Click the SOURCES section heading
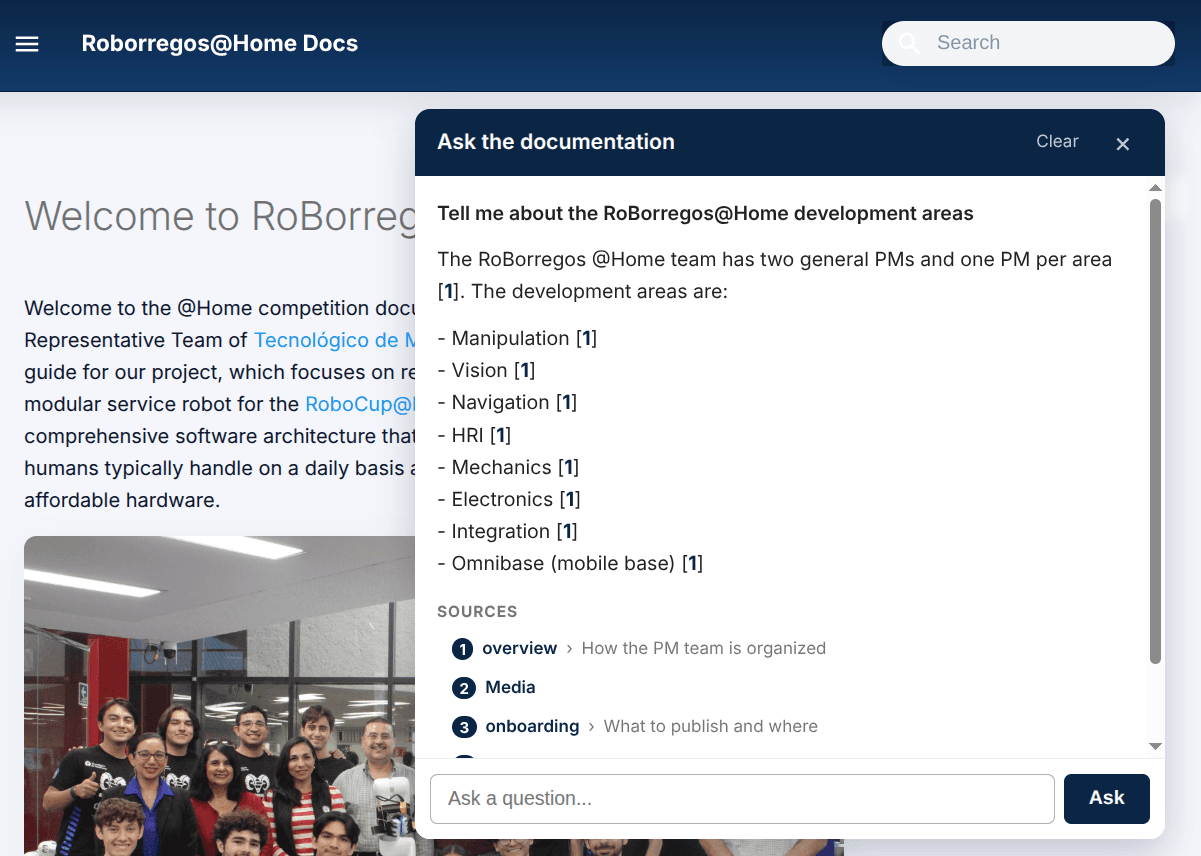 [477, 611]
